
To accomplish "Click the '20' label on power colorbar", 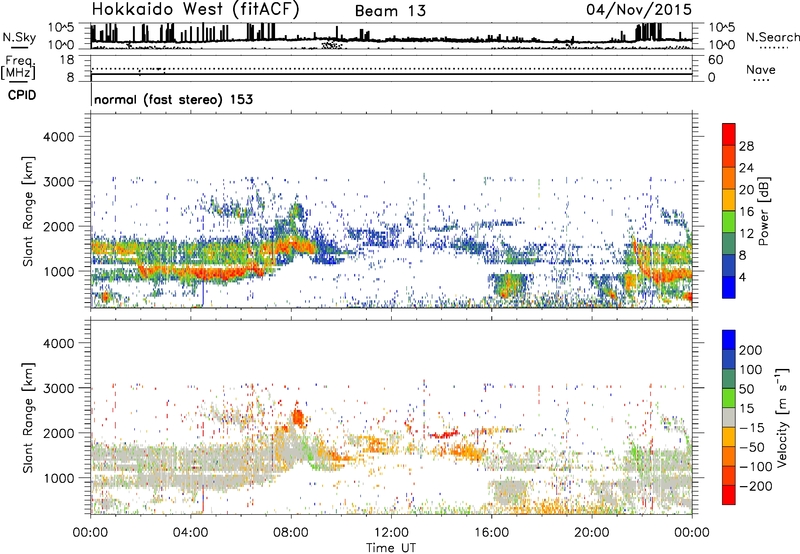I will [x=746, y=190].
